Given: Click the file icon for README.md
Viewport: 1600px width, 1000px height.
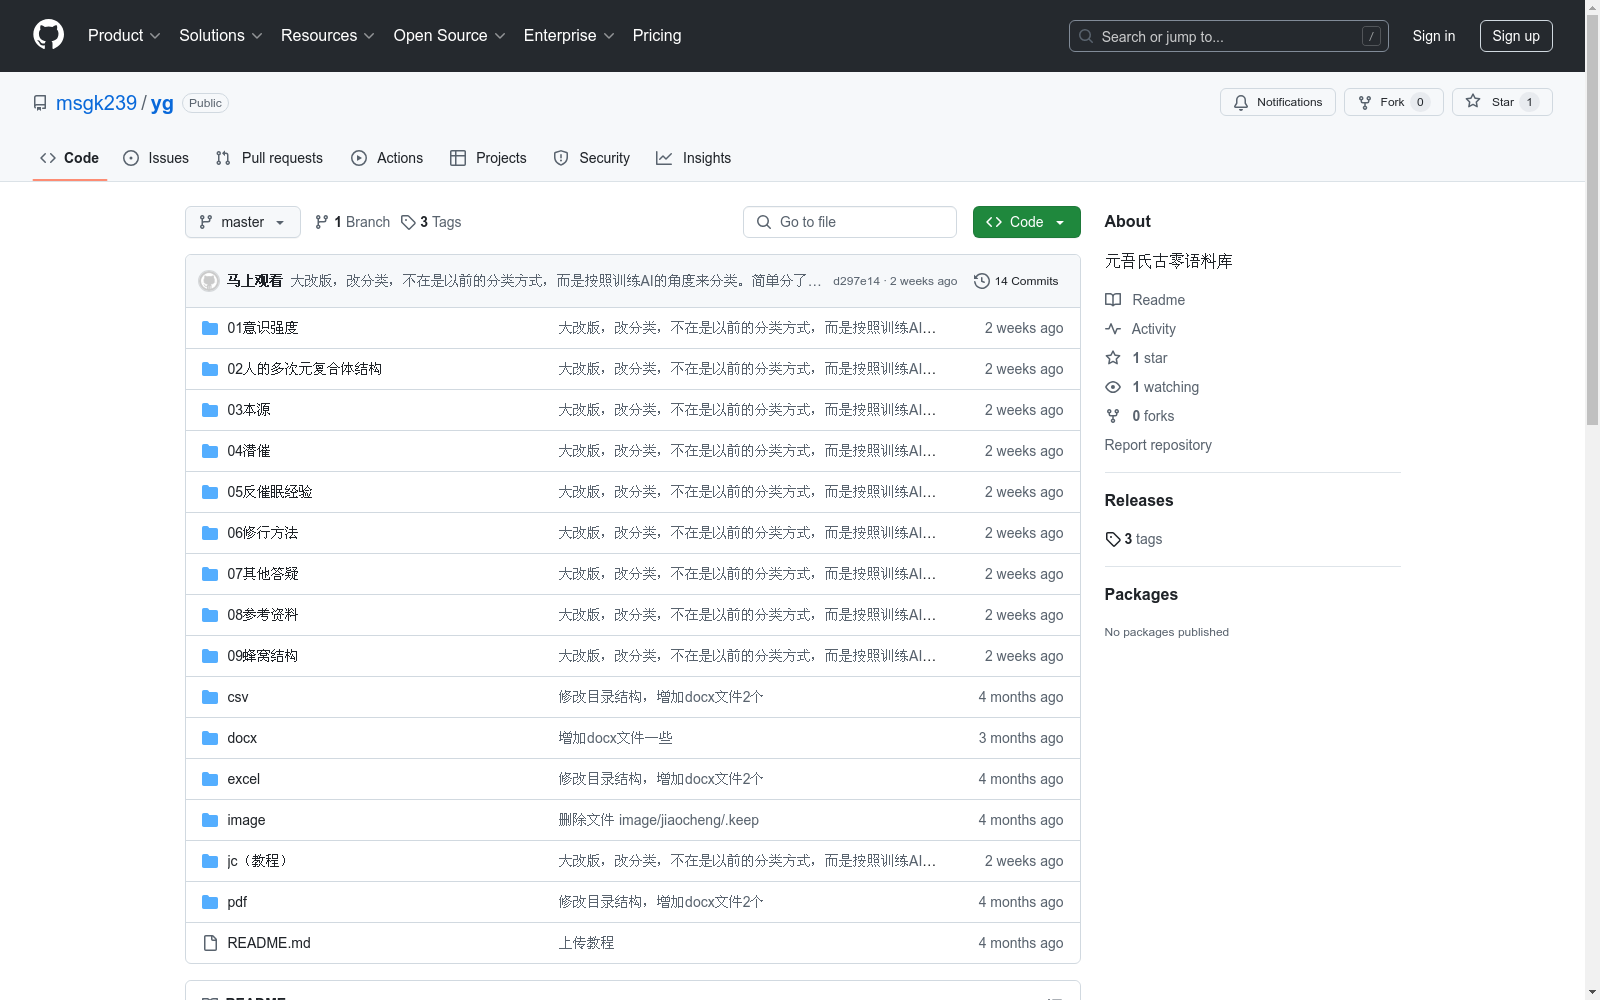Looking at the screenshot, I should point(210,943).
